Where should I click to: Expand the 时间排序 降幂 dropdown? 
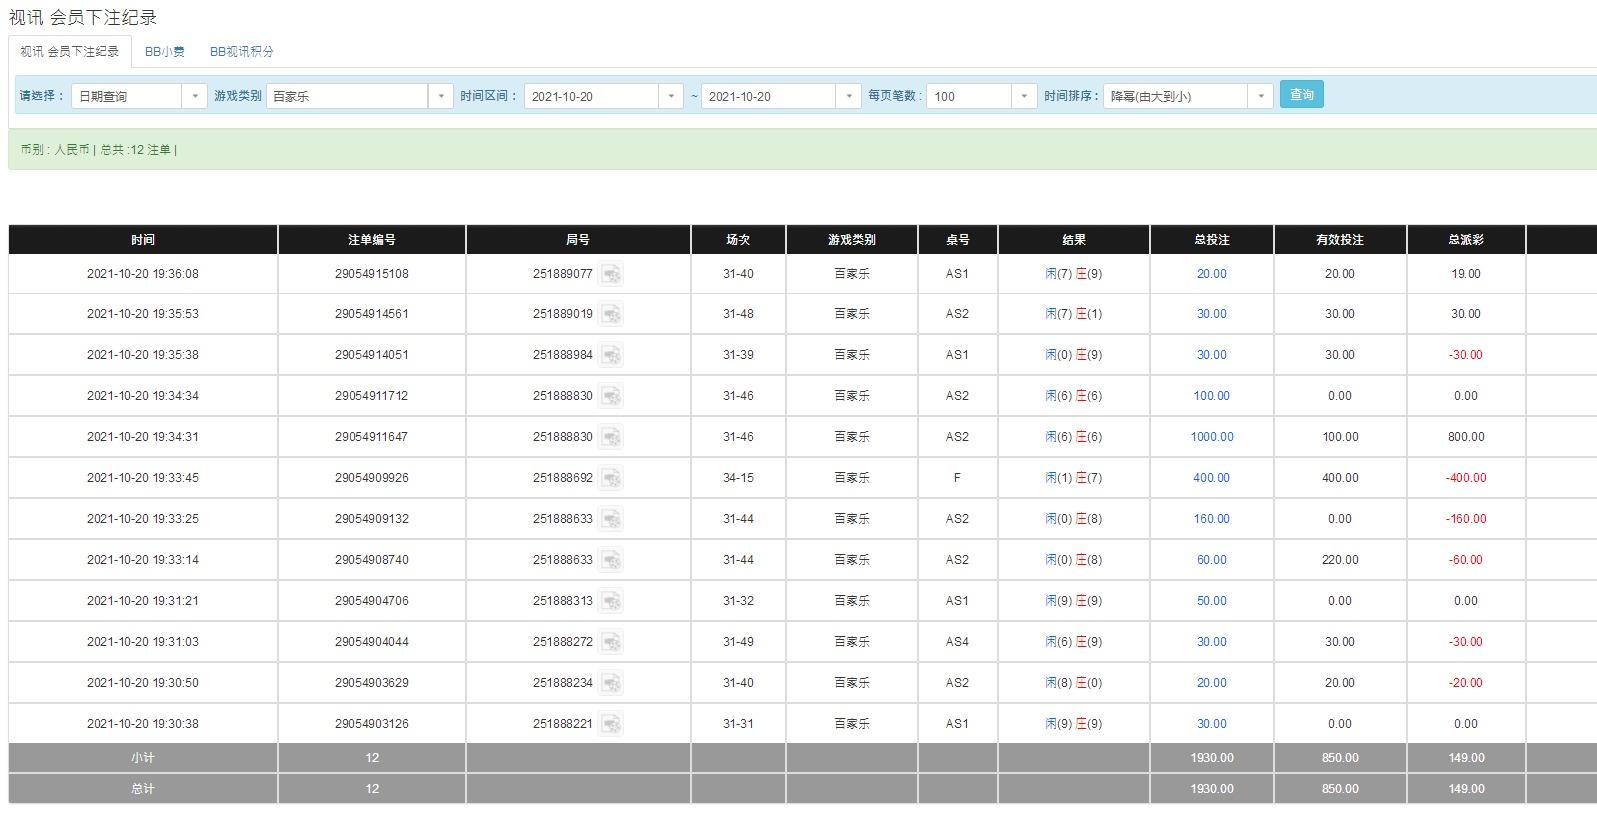(x=1261, y=96)
